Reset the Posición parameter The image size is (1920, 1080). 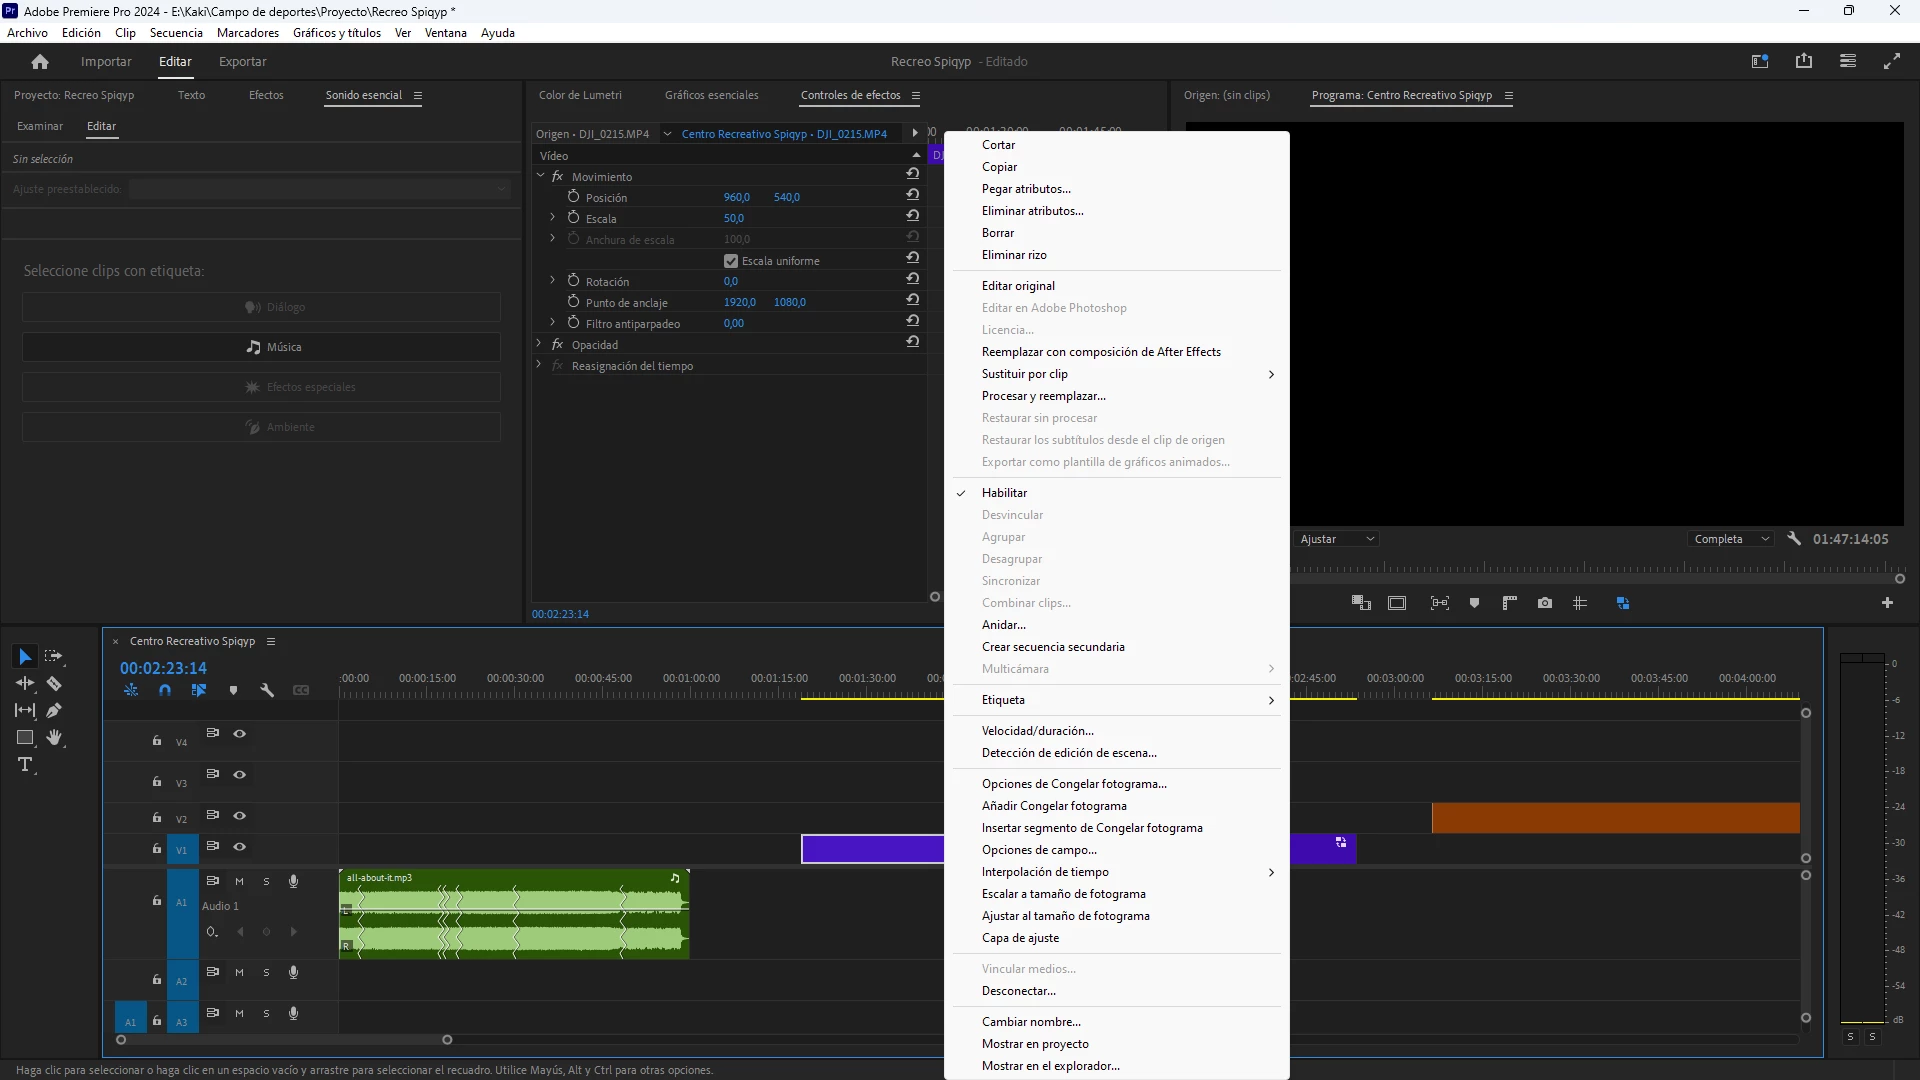tap(912, 197)
